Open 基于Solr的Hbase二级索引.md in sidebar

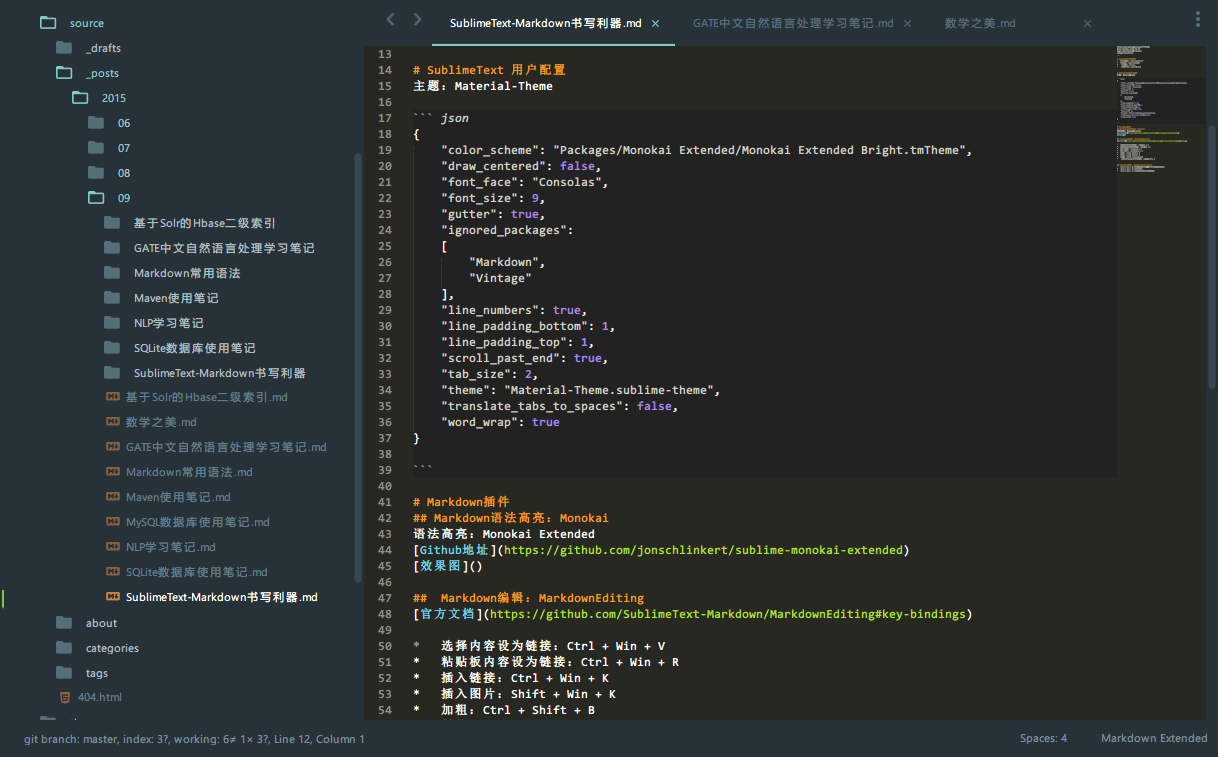tap(206, 397)
